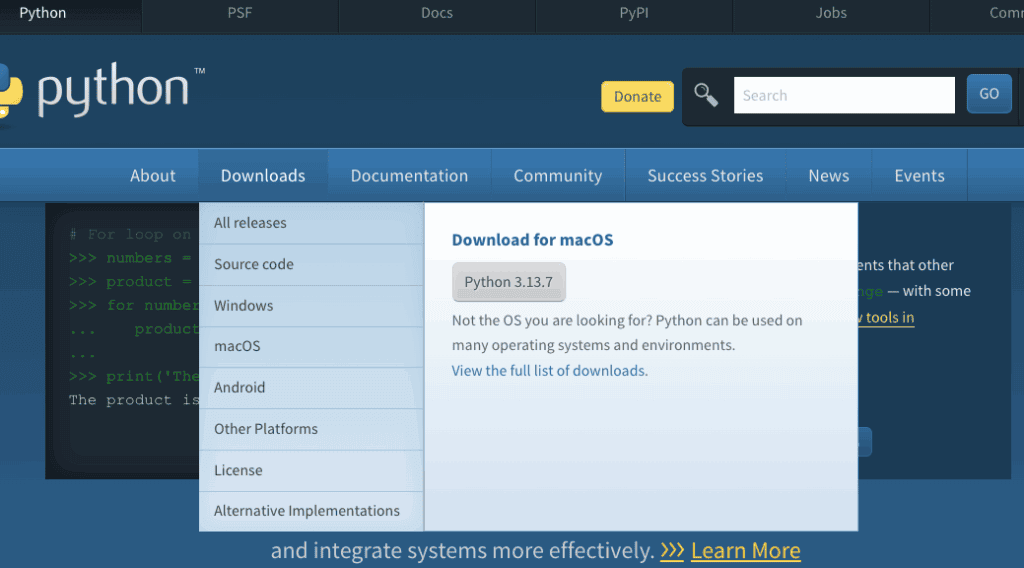
Task: Click the arrows icon before Learn More
Action: point(672,550)
